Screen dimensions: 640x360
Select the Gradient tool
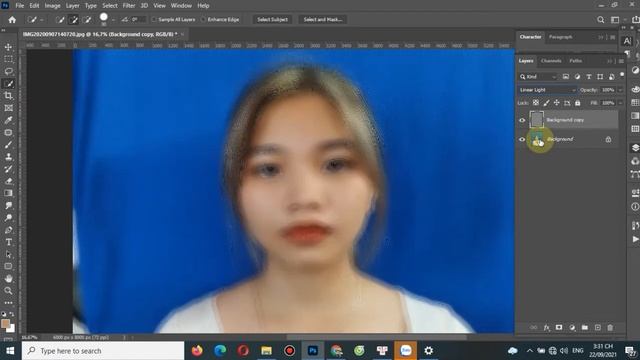tap(8, 193)
